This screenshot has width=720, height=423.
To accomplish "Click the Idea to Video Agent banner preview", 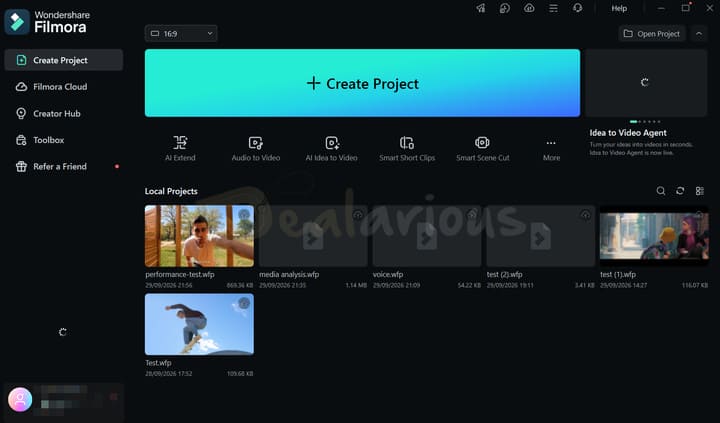I will tap(646, 83).
